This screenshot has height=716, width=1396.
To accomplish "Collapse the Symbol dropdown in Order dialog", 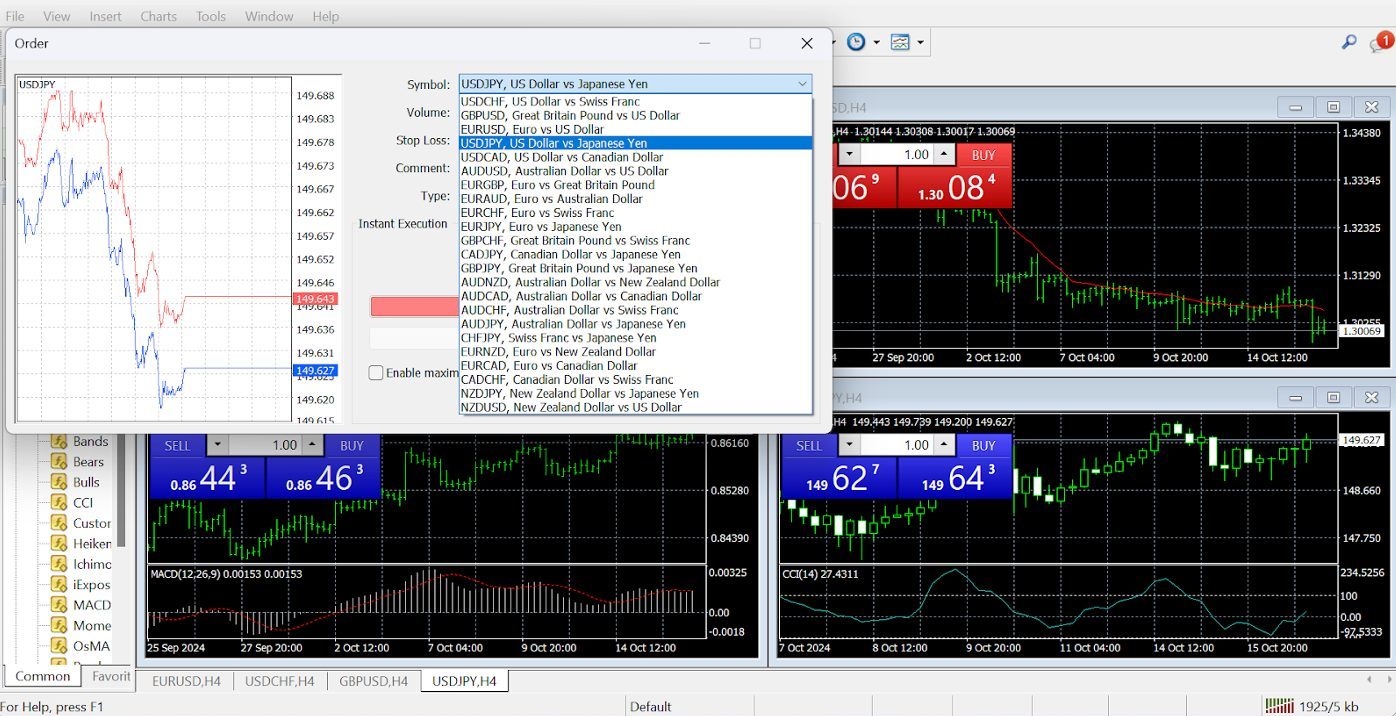I will [x=802, y=85].
